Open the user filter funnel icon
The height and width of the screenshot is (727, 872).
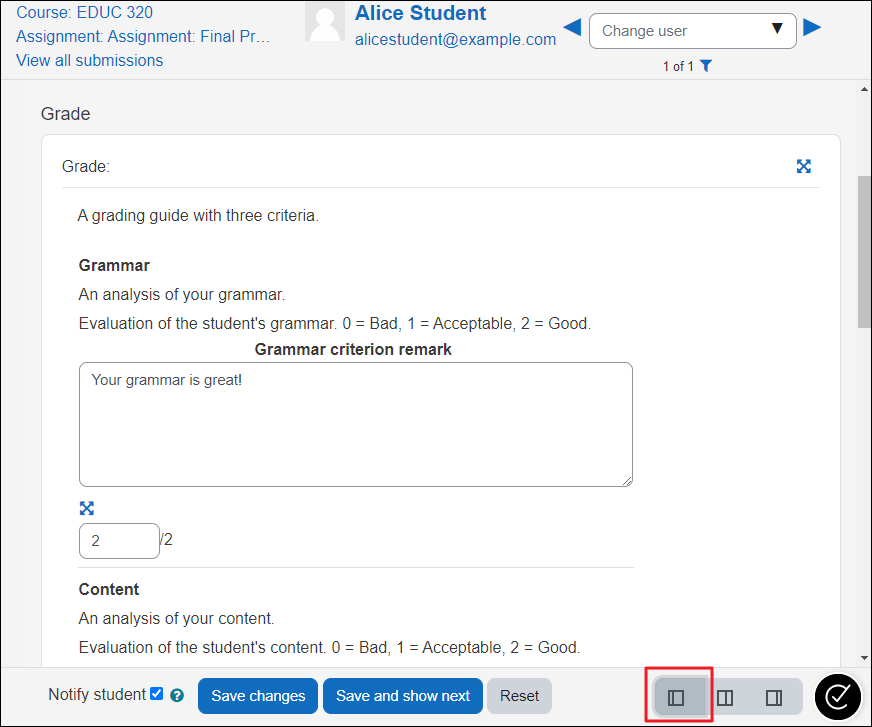coord(706,66)
